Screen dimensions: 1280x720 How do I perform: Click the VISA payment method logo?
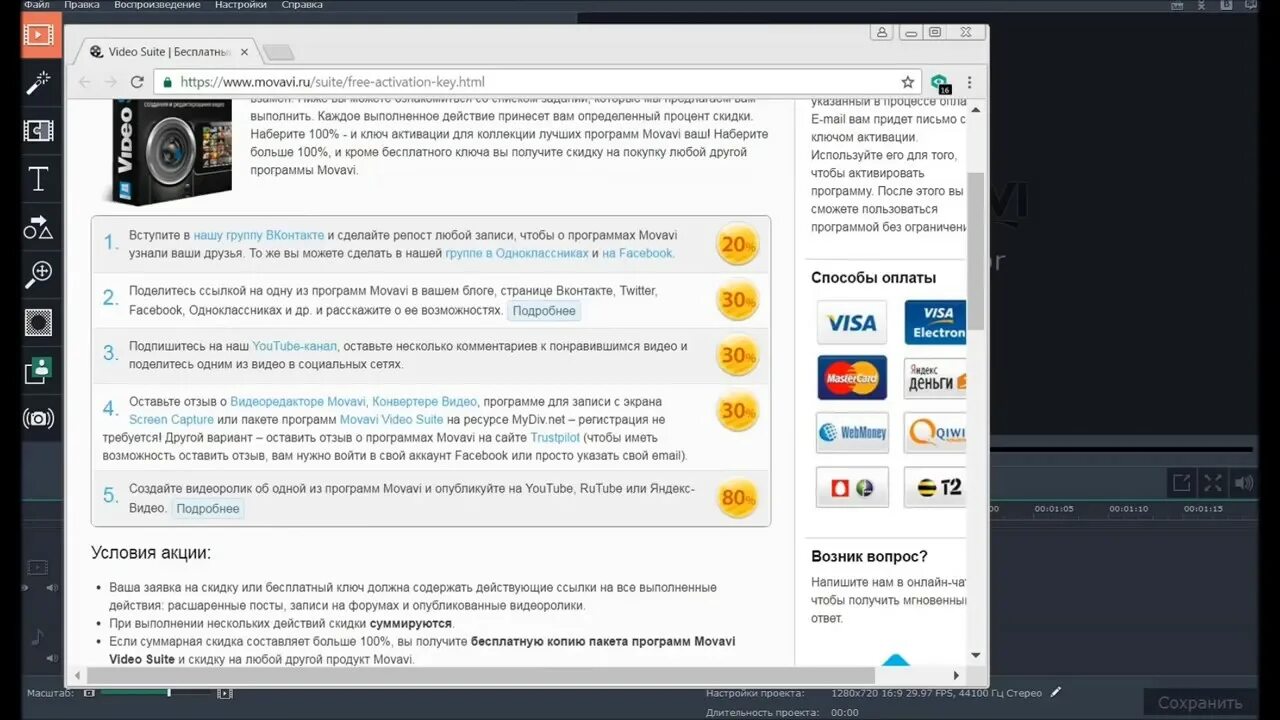click(x=852, y=323)
